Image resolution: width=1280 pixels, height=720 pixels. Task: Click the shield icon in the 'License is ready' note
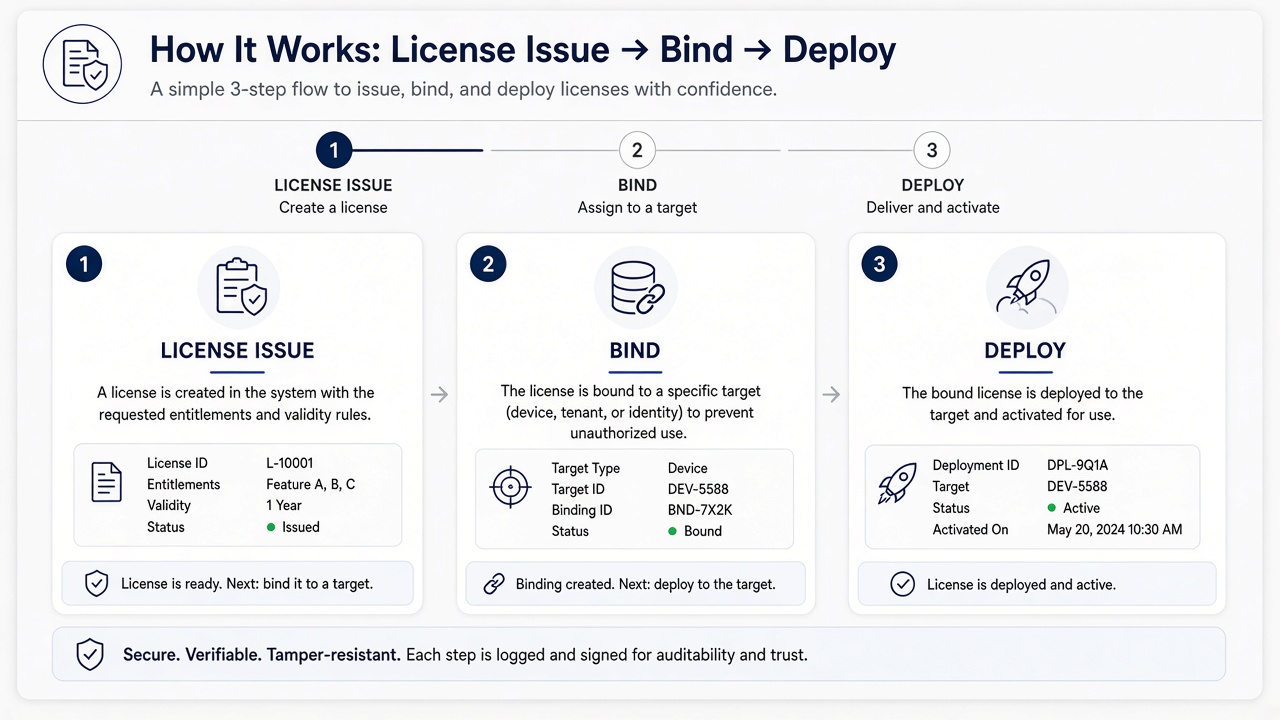[x=96, y=583]
